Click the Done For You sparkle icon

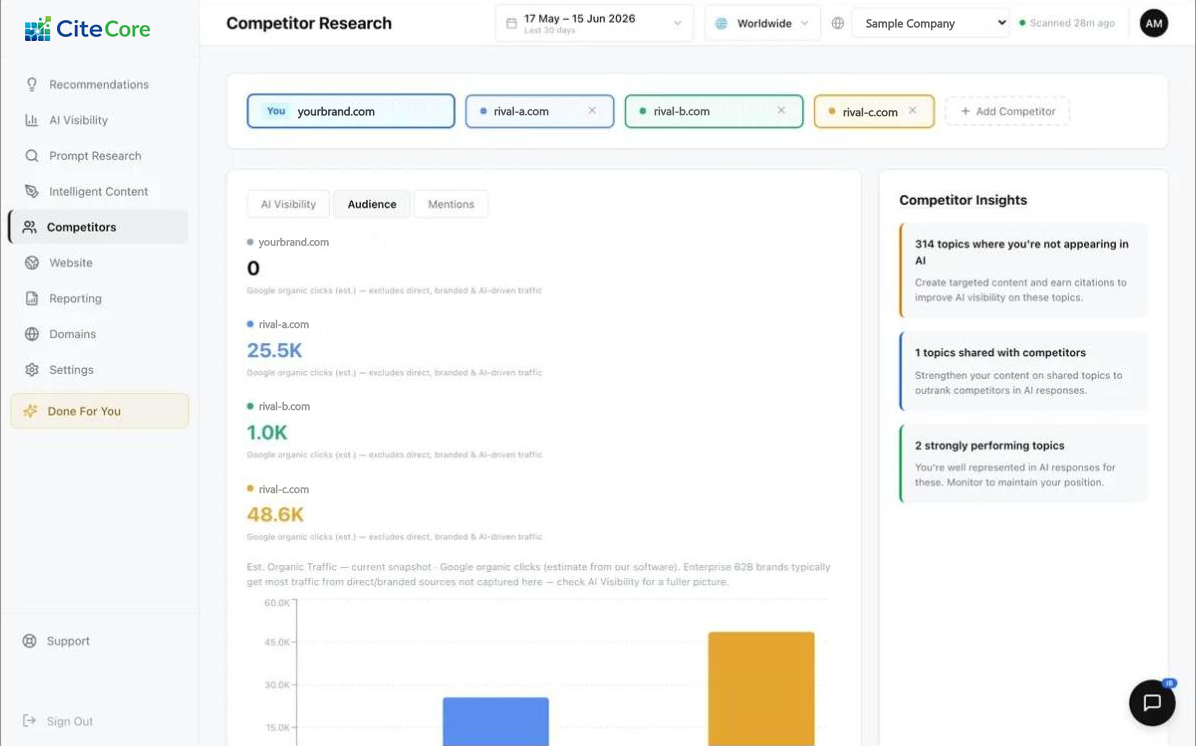(x=31, y=411)
